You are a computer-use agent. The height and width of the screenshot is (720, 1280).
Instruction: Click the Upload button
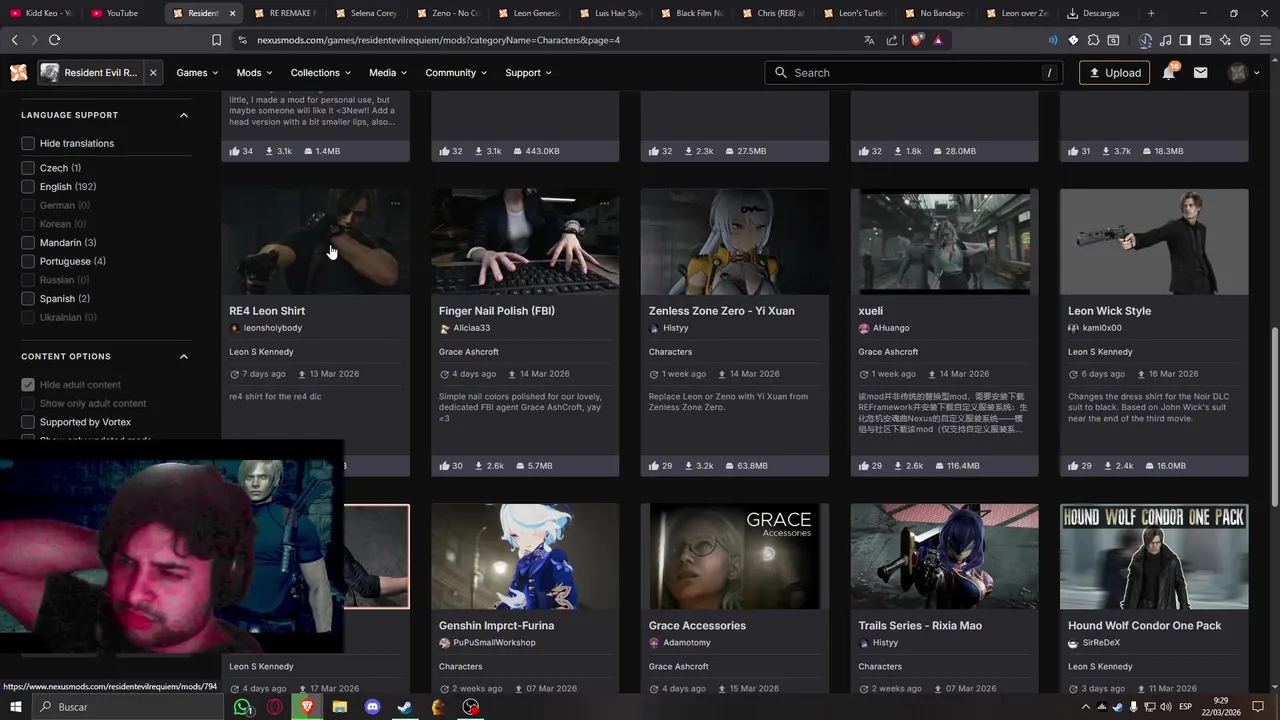[x=1114, y=73]
